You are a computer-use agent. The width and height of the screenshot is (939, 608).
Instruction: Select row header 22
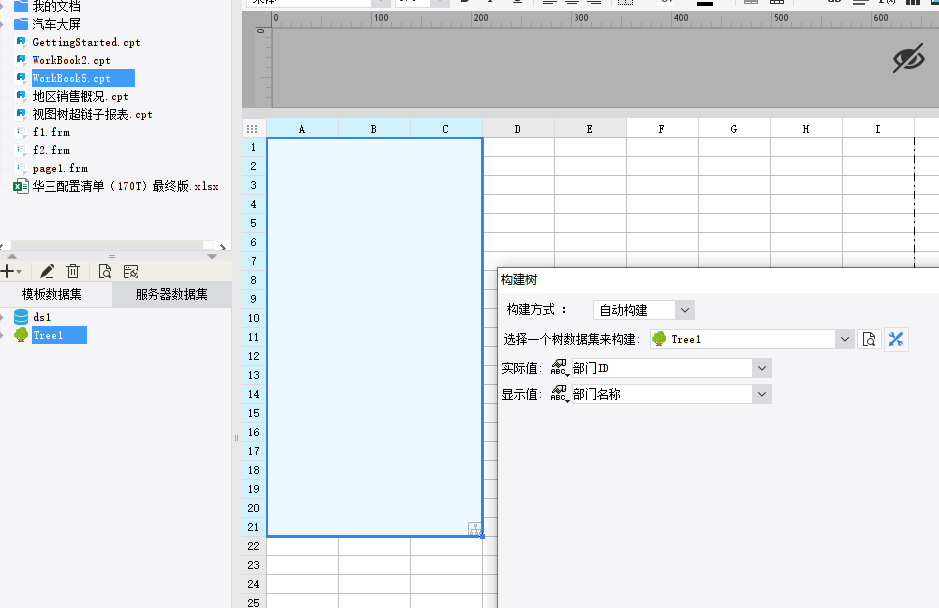click(x=254, y=546)
